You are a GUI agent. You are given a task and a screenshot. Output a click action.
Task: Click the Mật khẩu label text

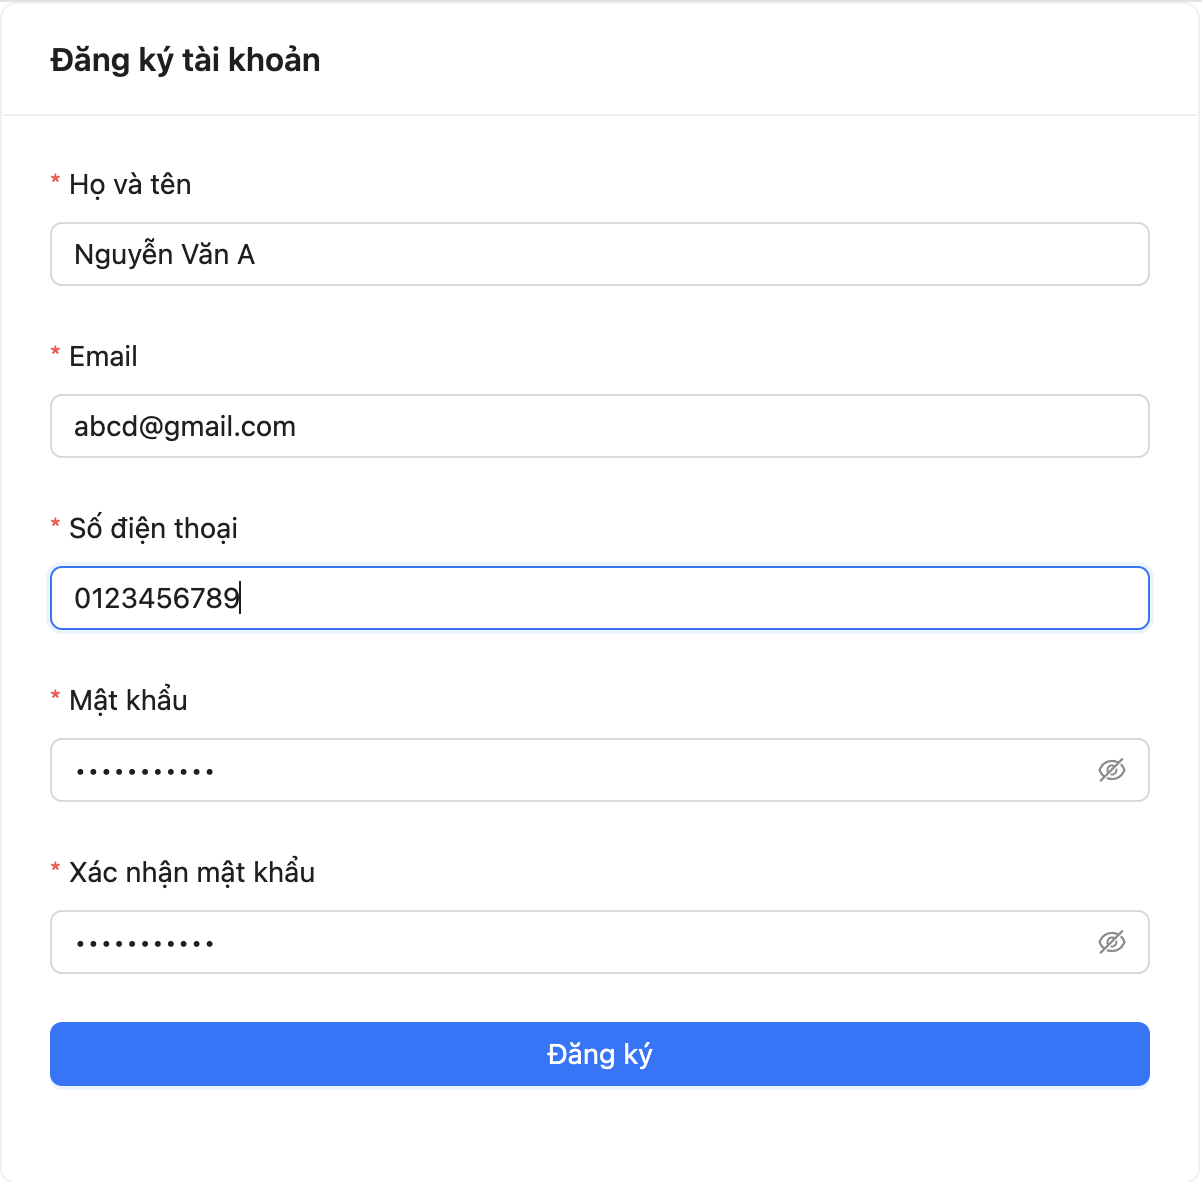coord(128,701)
